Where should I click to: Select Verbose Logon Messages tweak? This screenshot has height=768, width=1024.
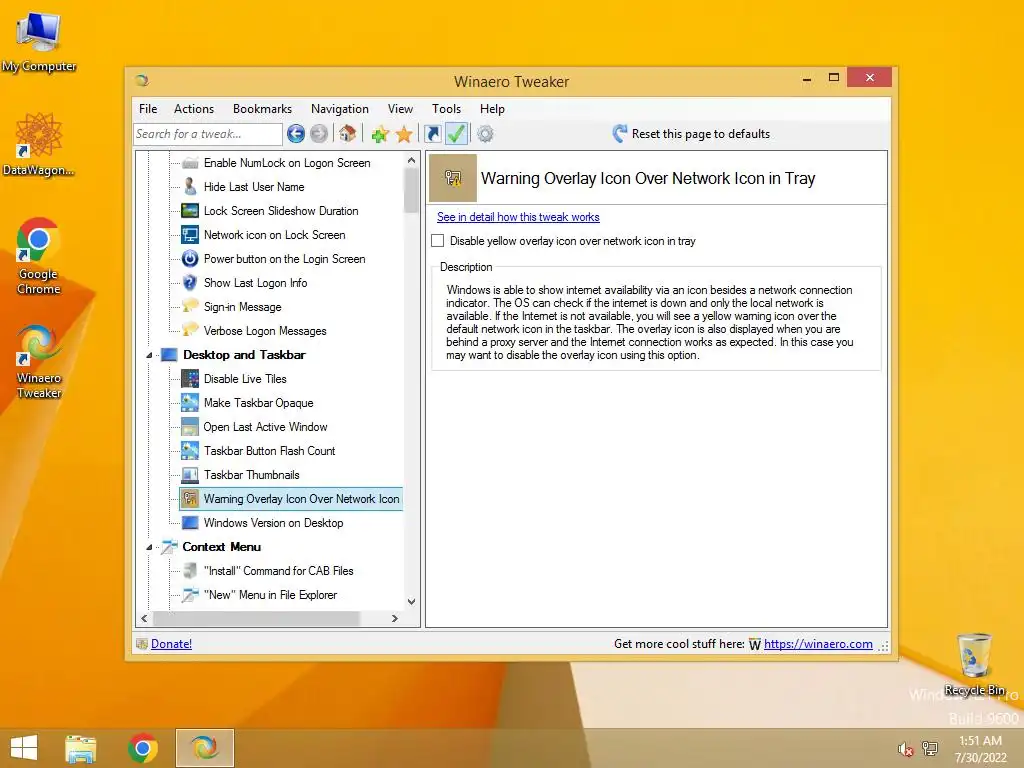(x=264, y=331)
